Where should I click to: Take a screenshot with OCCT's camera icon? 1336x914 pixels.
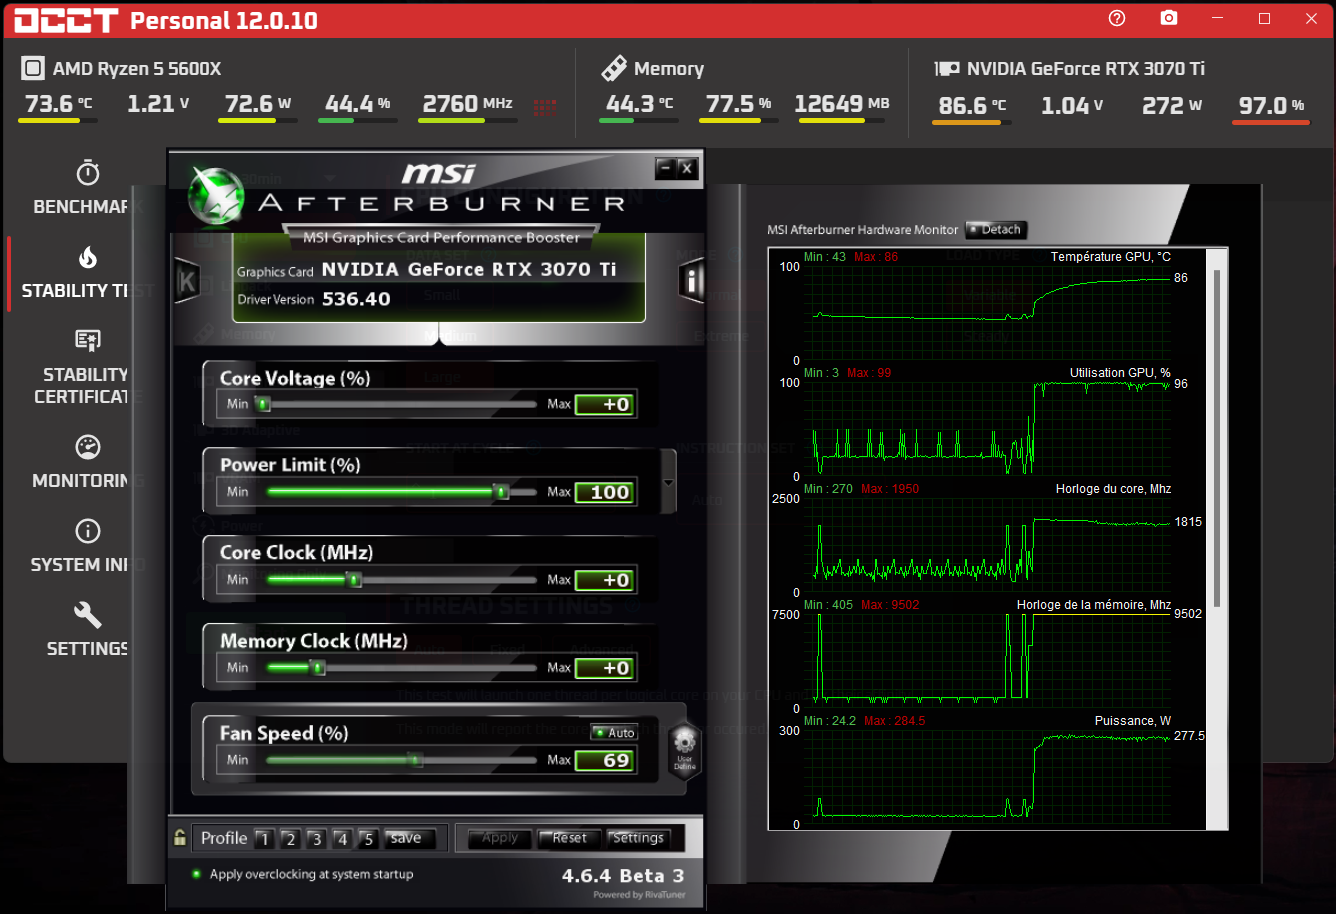click(x=1168, y=18)
